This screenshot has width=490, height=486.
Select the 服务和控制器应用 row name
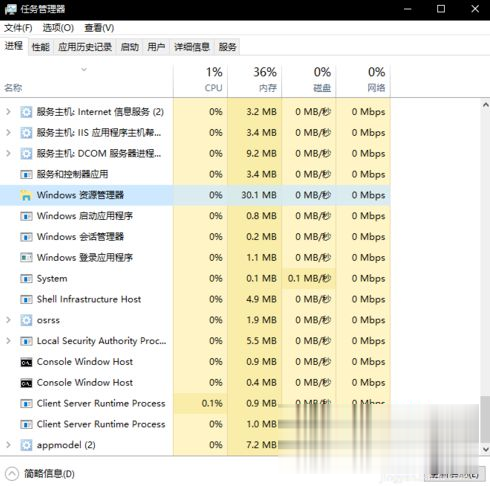pyautogui.click(x=72, y=174)
